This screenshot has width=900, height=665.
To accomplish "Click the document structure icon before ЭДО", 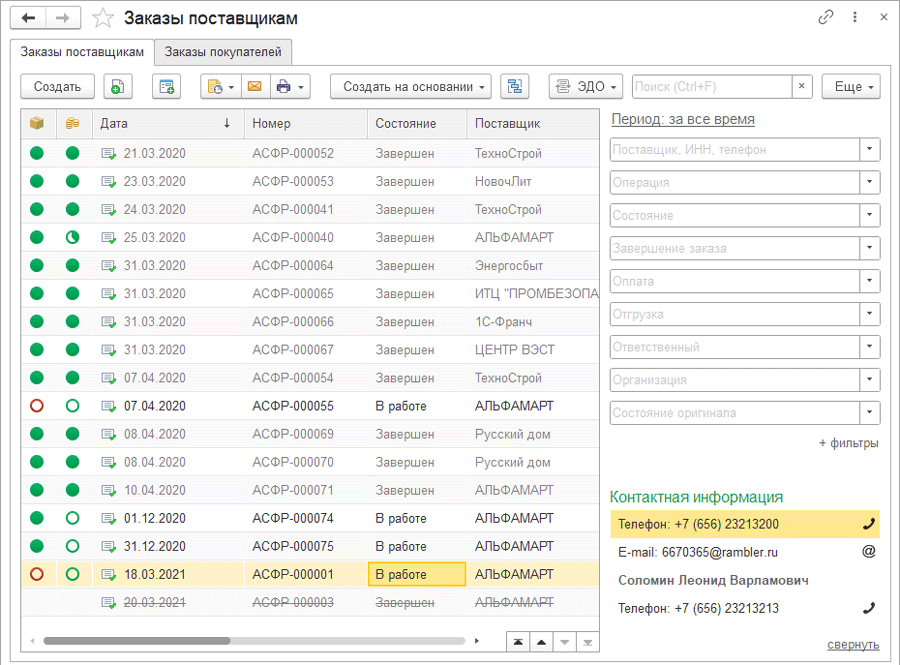I will [x=515, y=87].
